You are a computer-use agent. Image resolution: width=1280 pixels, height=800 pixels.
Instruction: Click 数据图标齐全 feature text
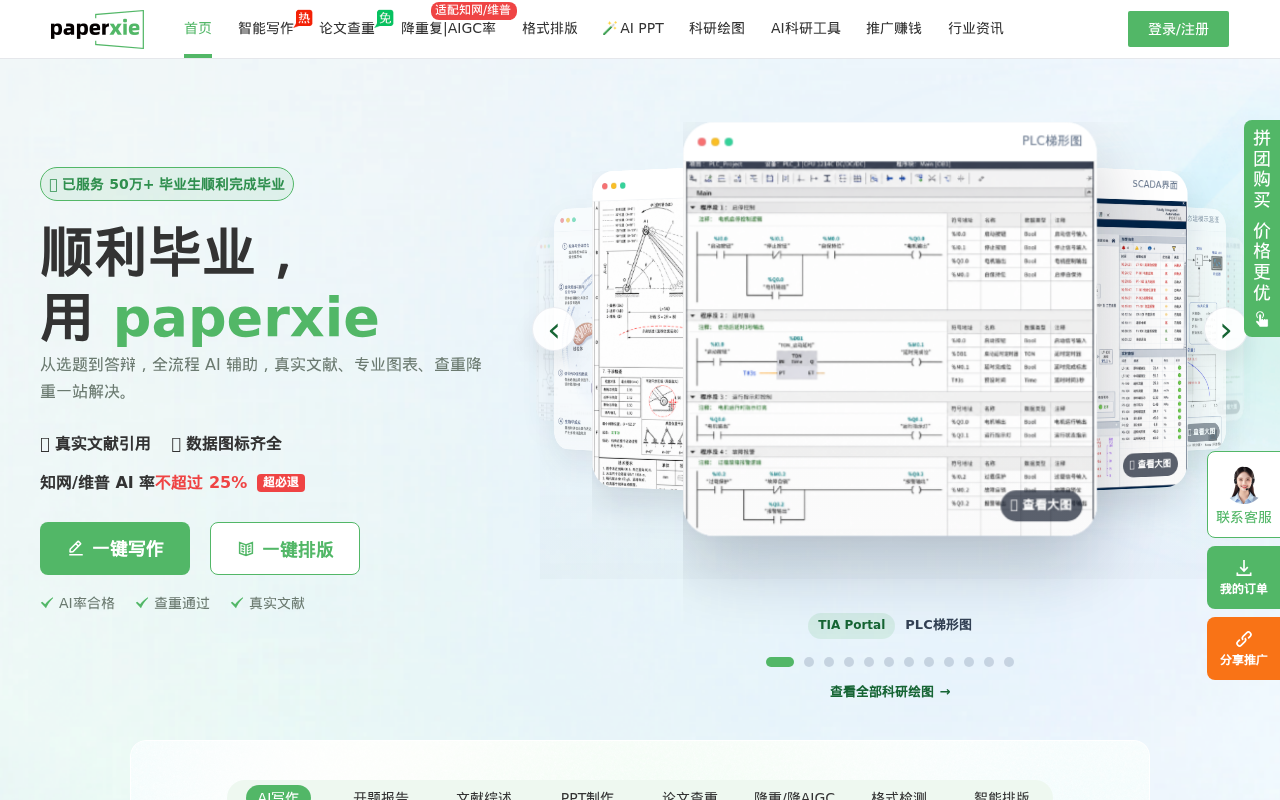click(x=226, y=443)
